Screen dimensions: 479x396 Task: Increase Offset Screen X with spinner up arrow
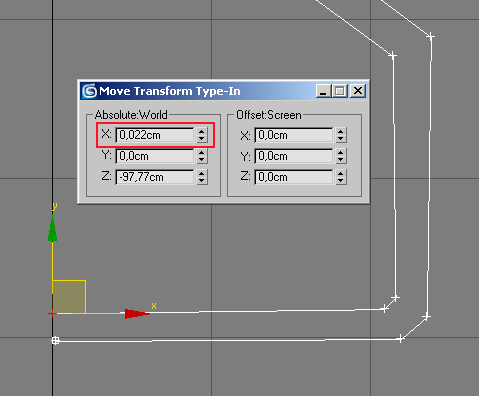(340, 131)
